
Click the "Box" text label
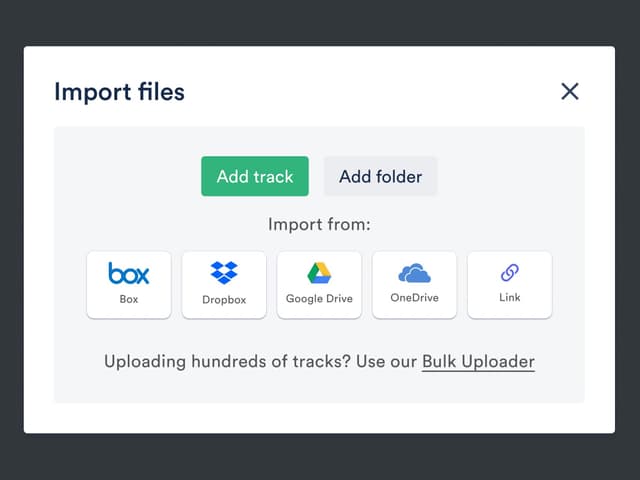[x=129, y=298]
